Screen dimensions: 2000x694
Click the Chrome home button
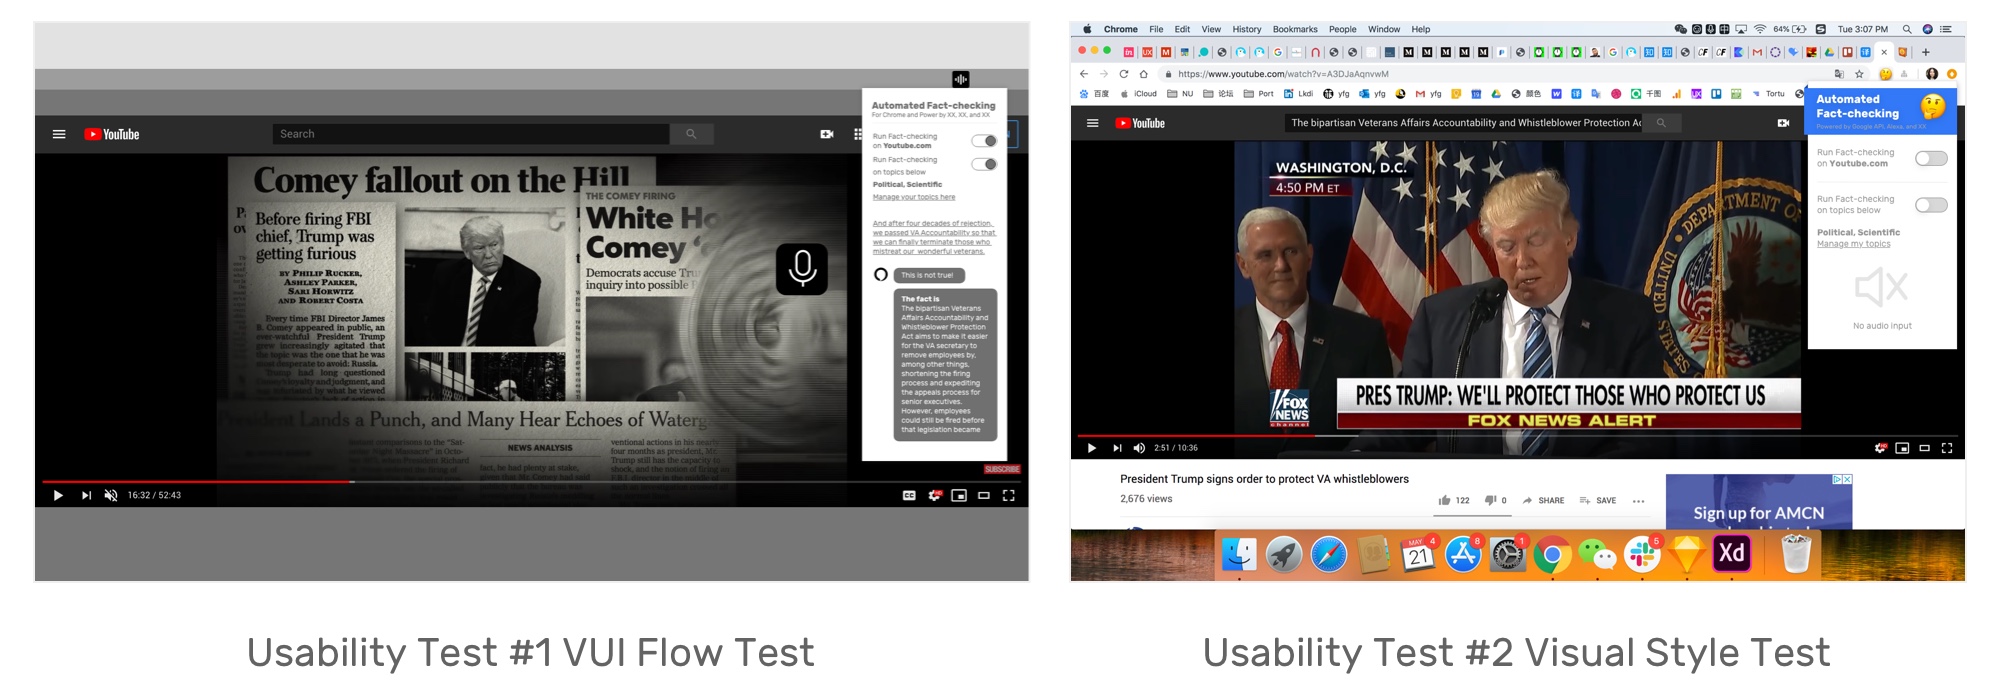(x=1143, y=74)
